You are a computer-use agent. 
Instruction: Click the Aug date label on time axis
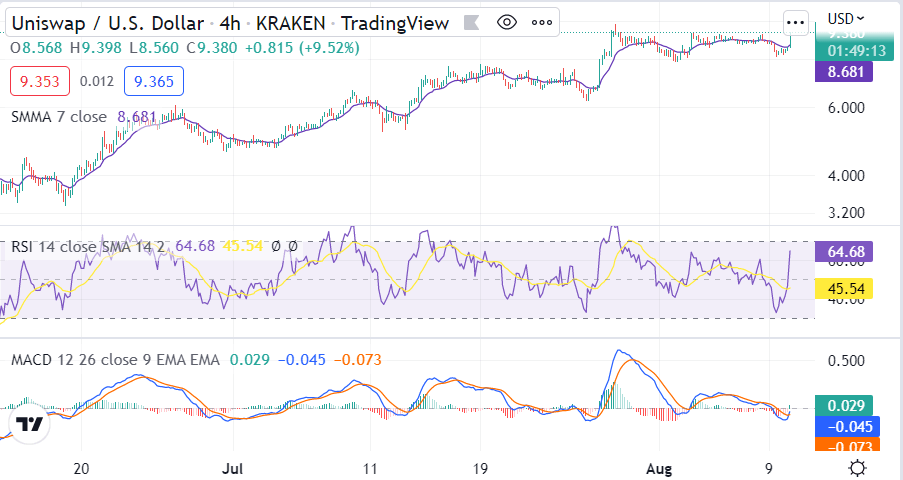pyautogui.click(x=659, y=468)
